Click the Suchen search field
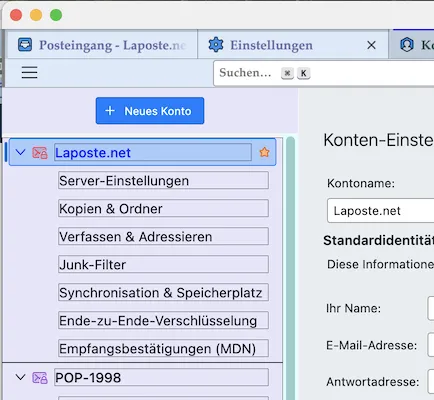 (323, 73)
